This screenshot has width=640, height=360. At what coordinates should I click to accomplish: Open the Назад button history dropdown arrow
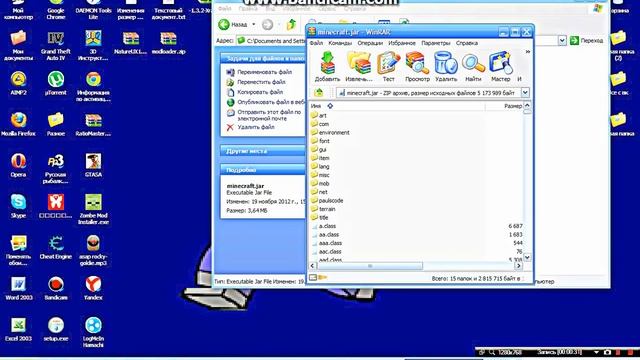point(253,24)
